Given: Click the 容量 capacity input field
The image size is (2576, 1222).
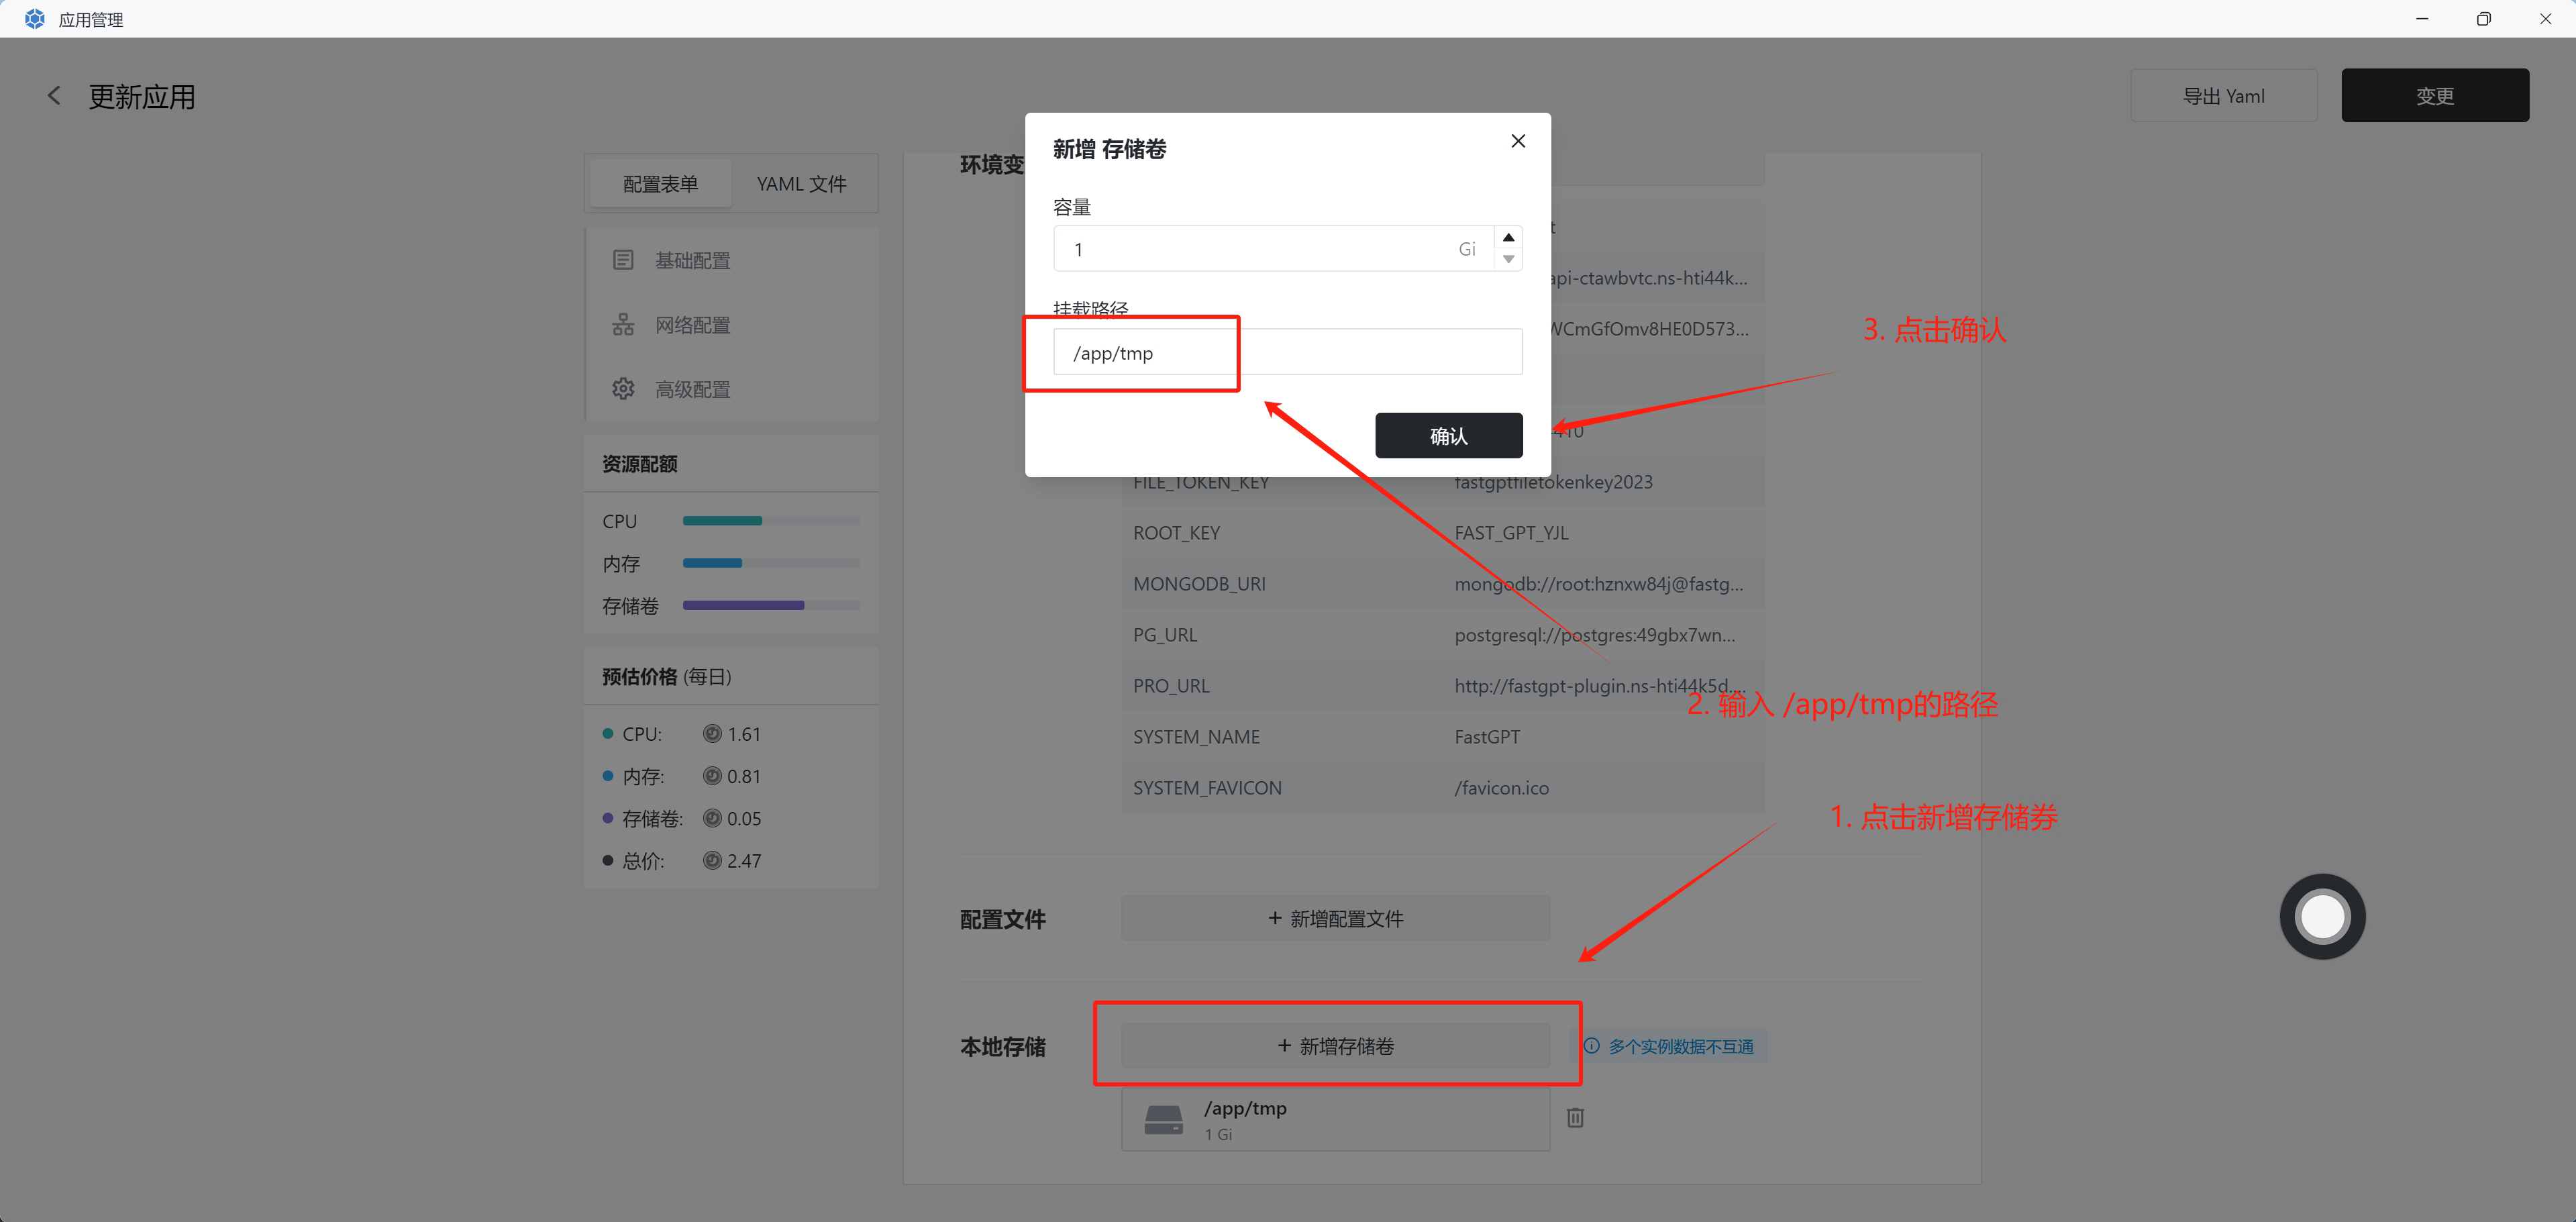Looking at the screenshot, I should (x=1260, y=249).
